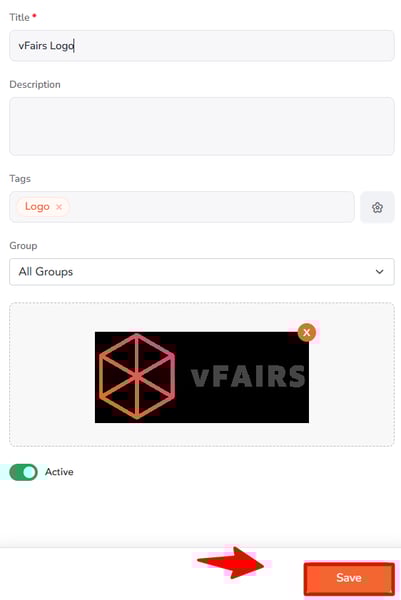Click the Active label text
Screen dimensions: 401x600
[59, 472]
